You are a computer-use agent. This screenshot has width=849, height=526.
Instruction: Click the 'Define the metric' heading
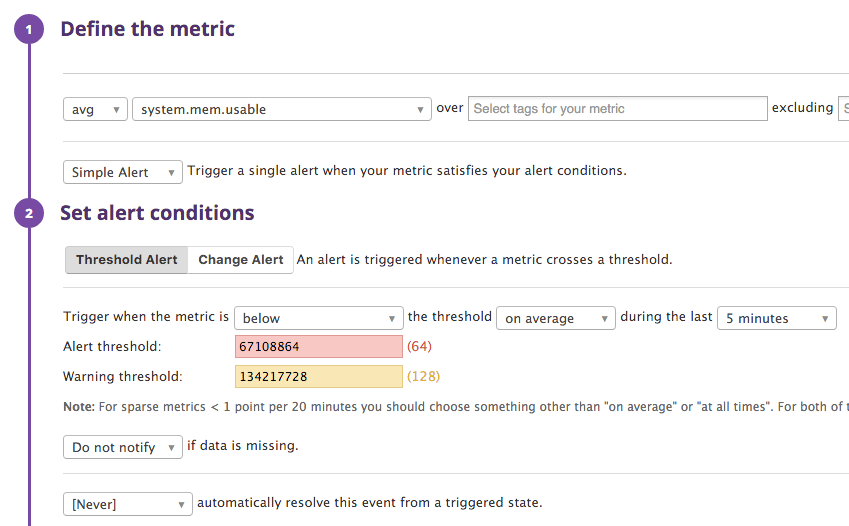(x=147, y=29)
